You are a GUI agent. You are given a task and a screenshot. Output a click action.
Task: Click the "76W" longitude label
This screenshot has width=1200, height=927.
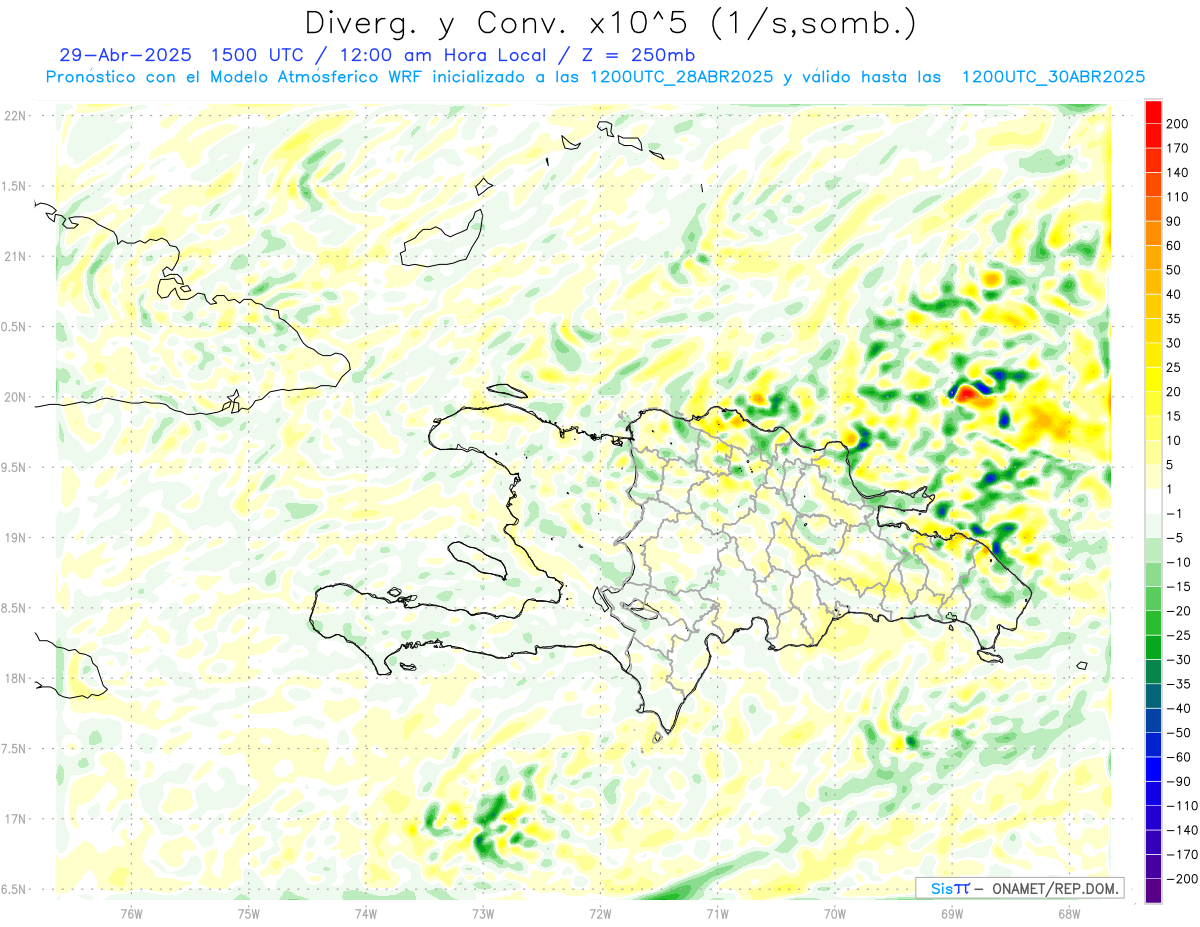tap(131, 914)
